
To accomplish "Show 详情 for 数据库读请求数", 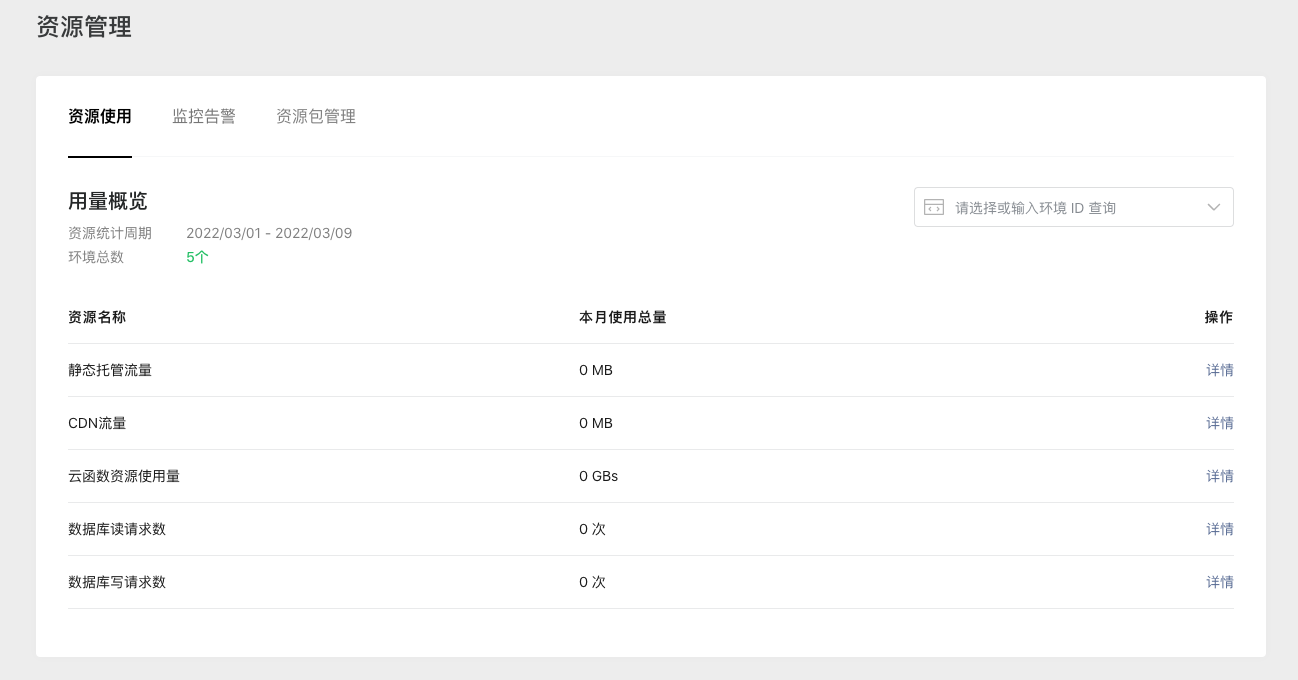I will point(1220,529).
